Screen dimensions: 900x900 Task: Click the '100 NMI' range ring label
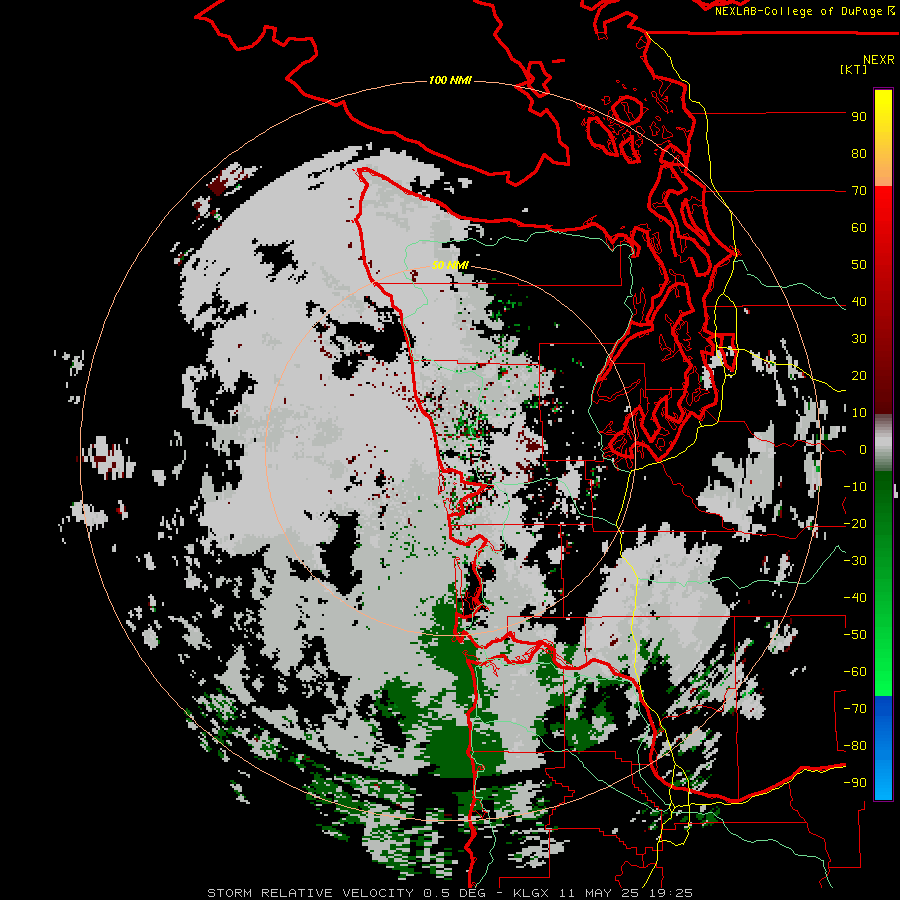pyautogui.click(x=451, y=80)
